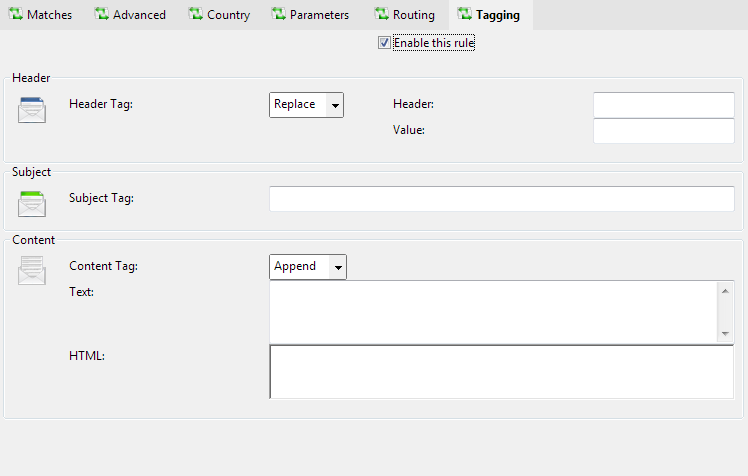Uncheck the Enable this rule checkbox
748x476 pixels.
[384, 43]
